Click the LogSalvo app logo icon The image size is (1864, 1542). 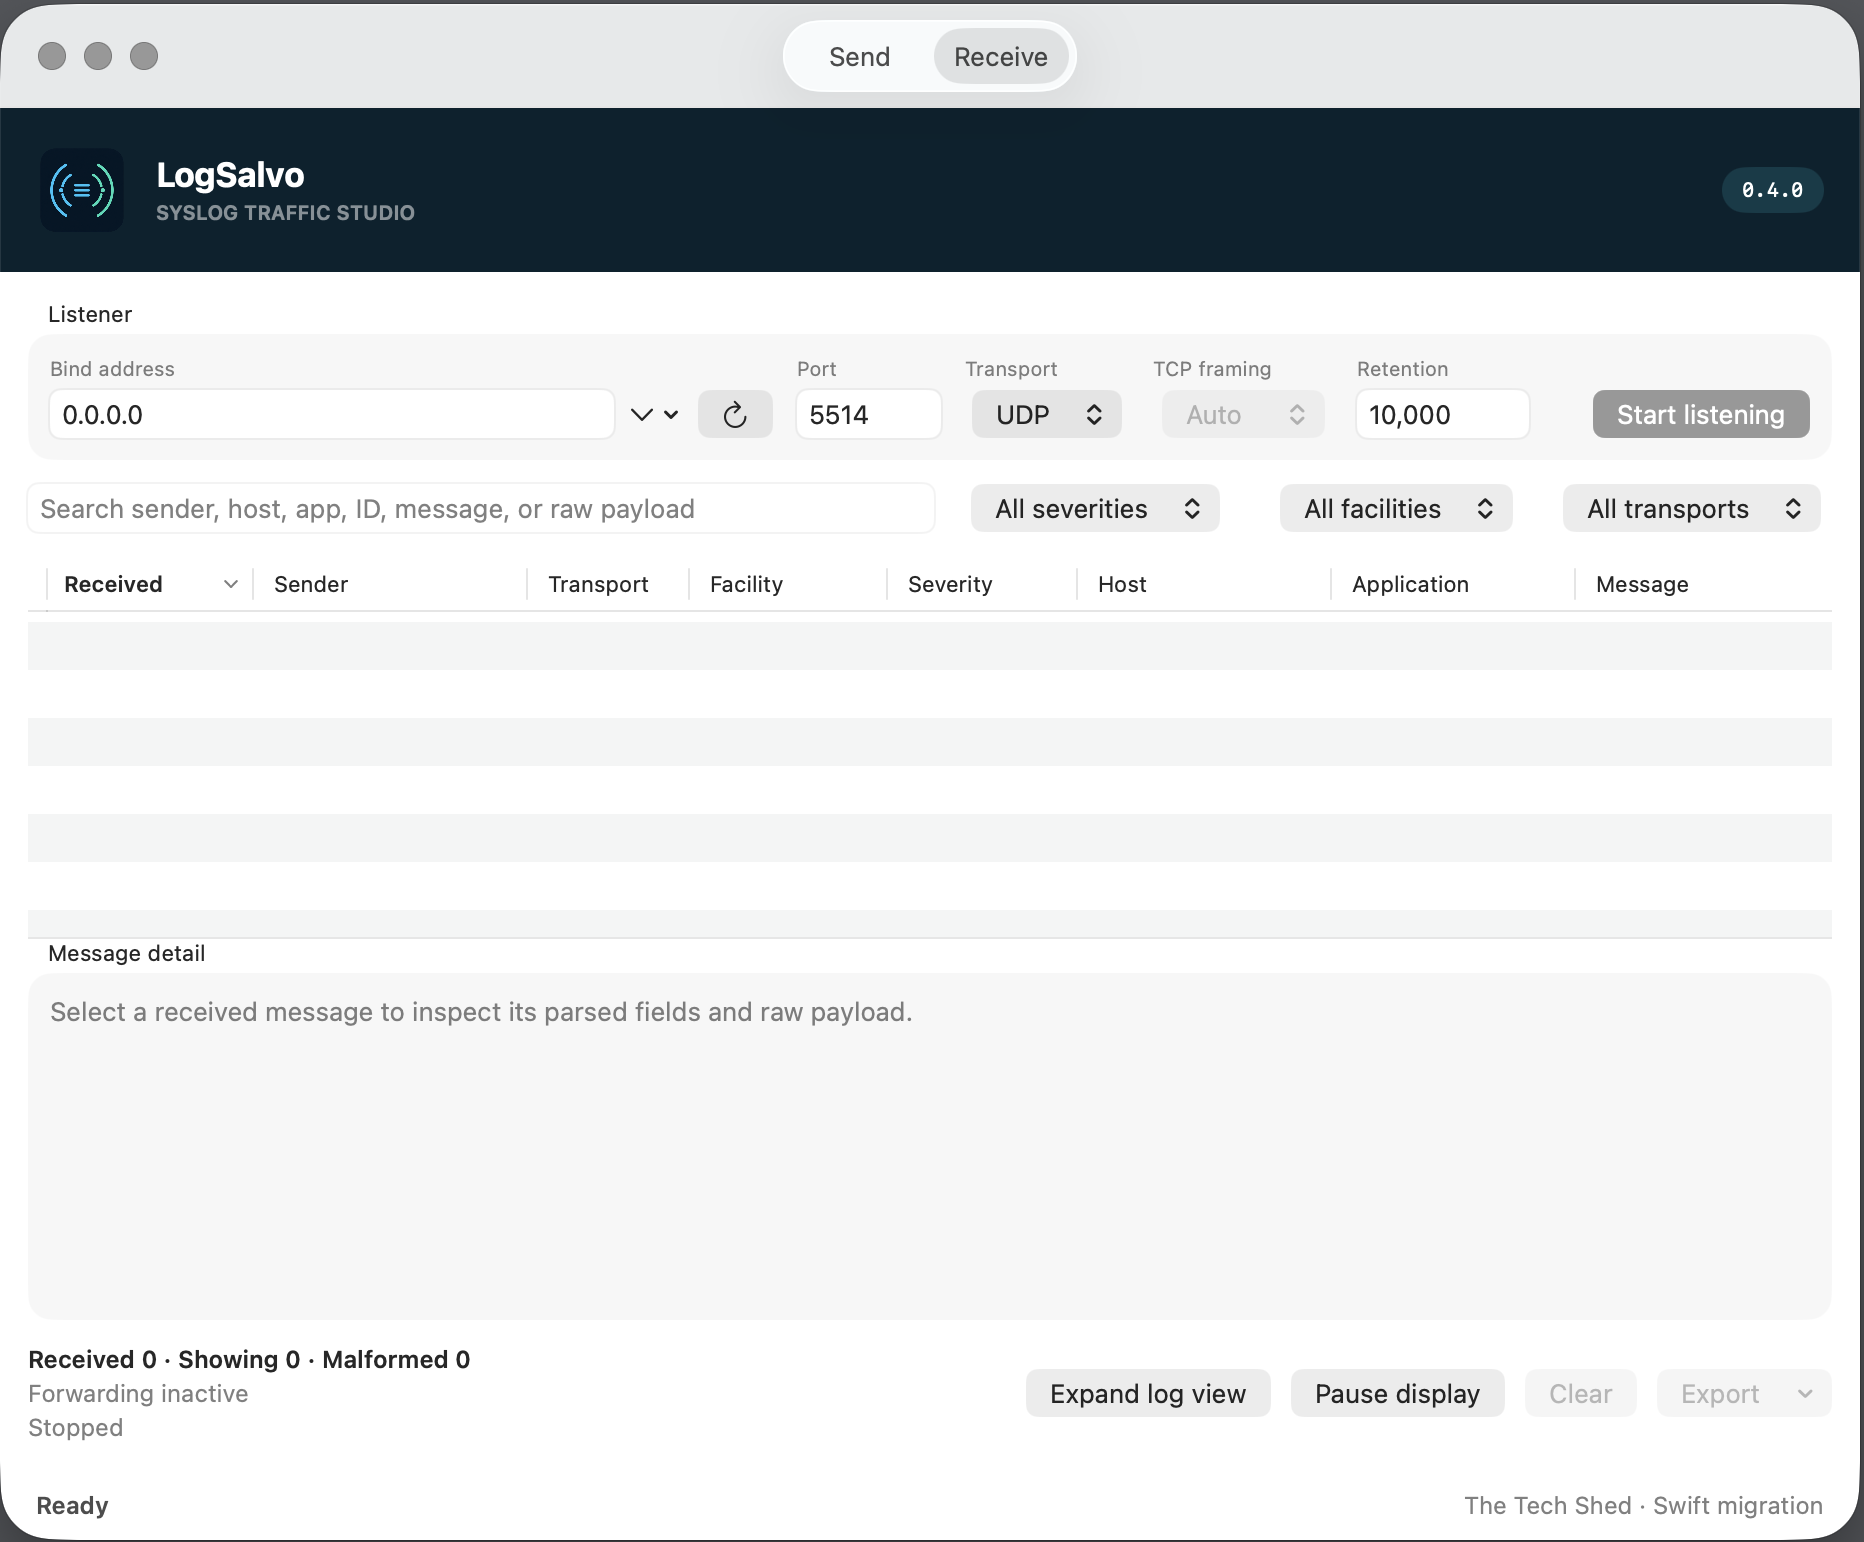(x=82, y=190)
